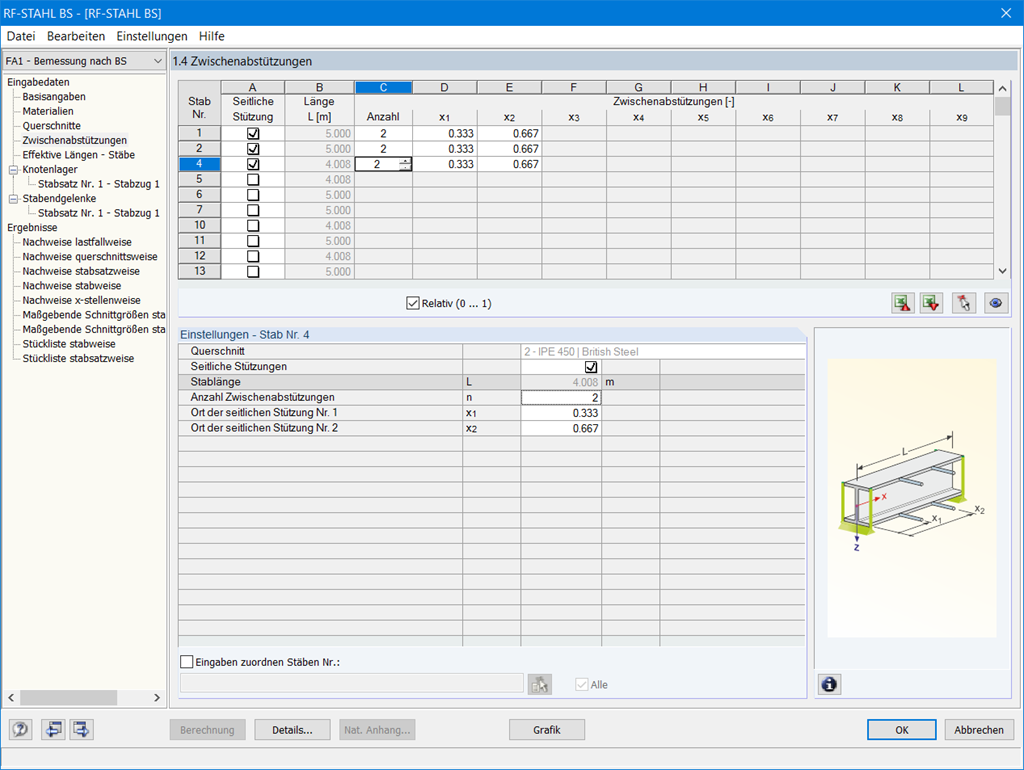Click the Details... button

[292, 730]
